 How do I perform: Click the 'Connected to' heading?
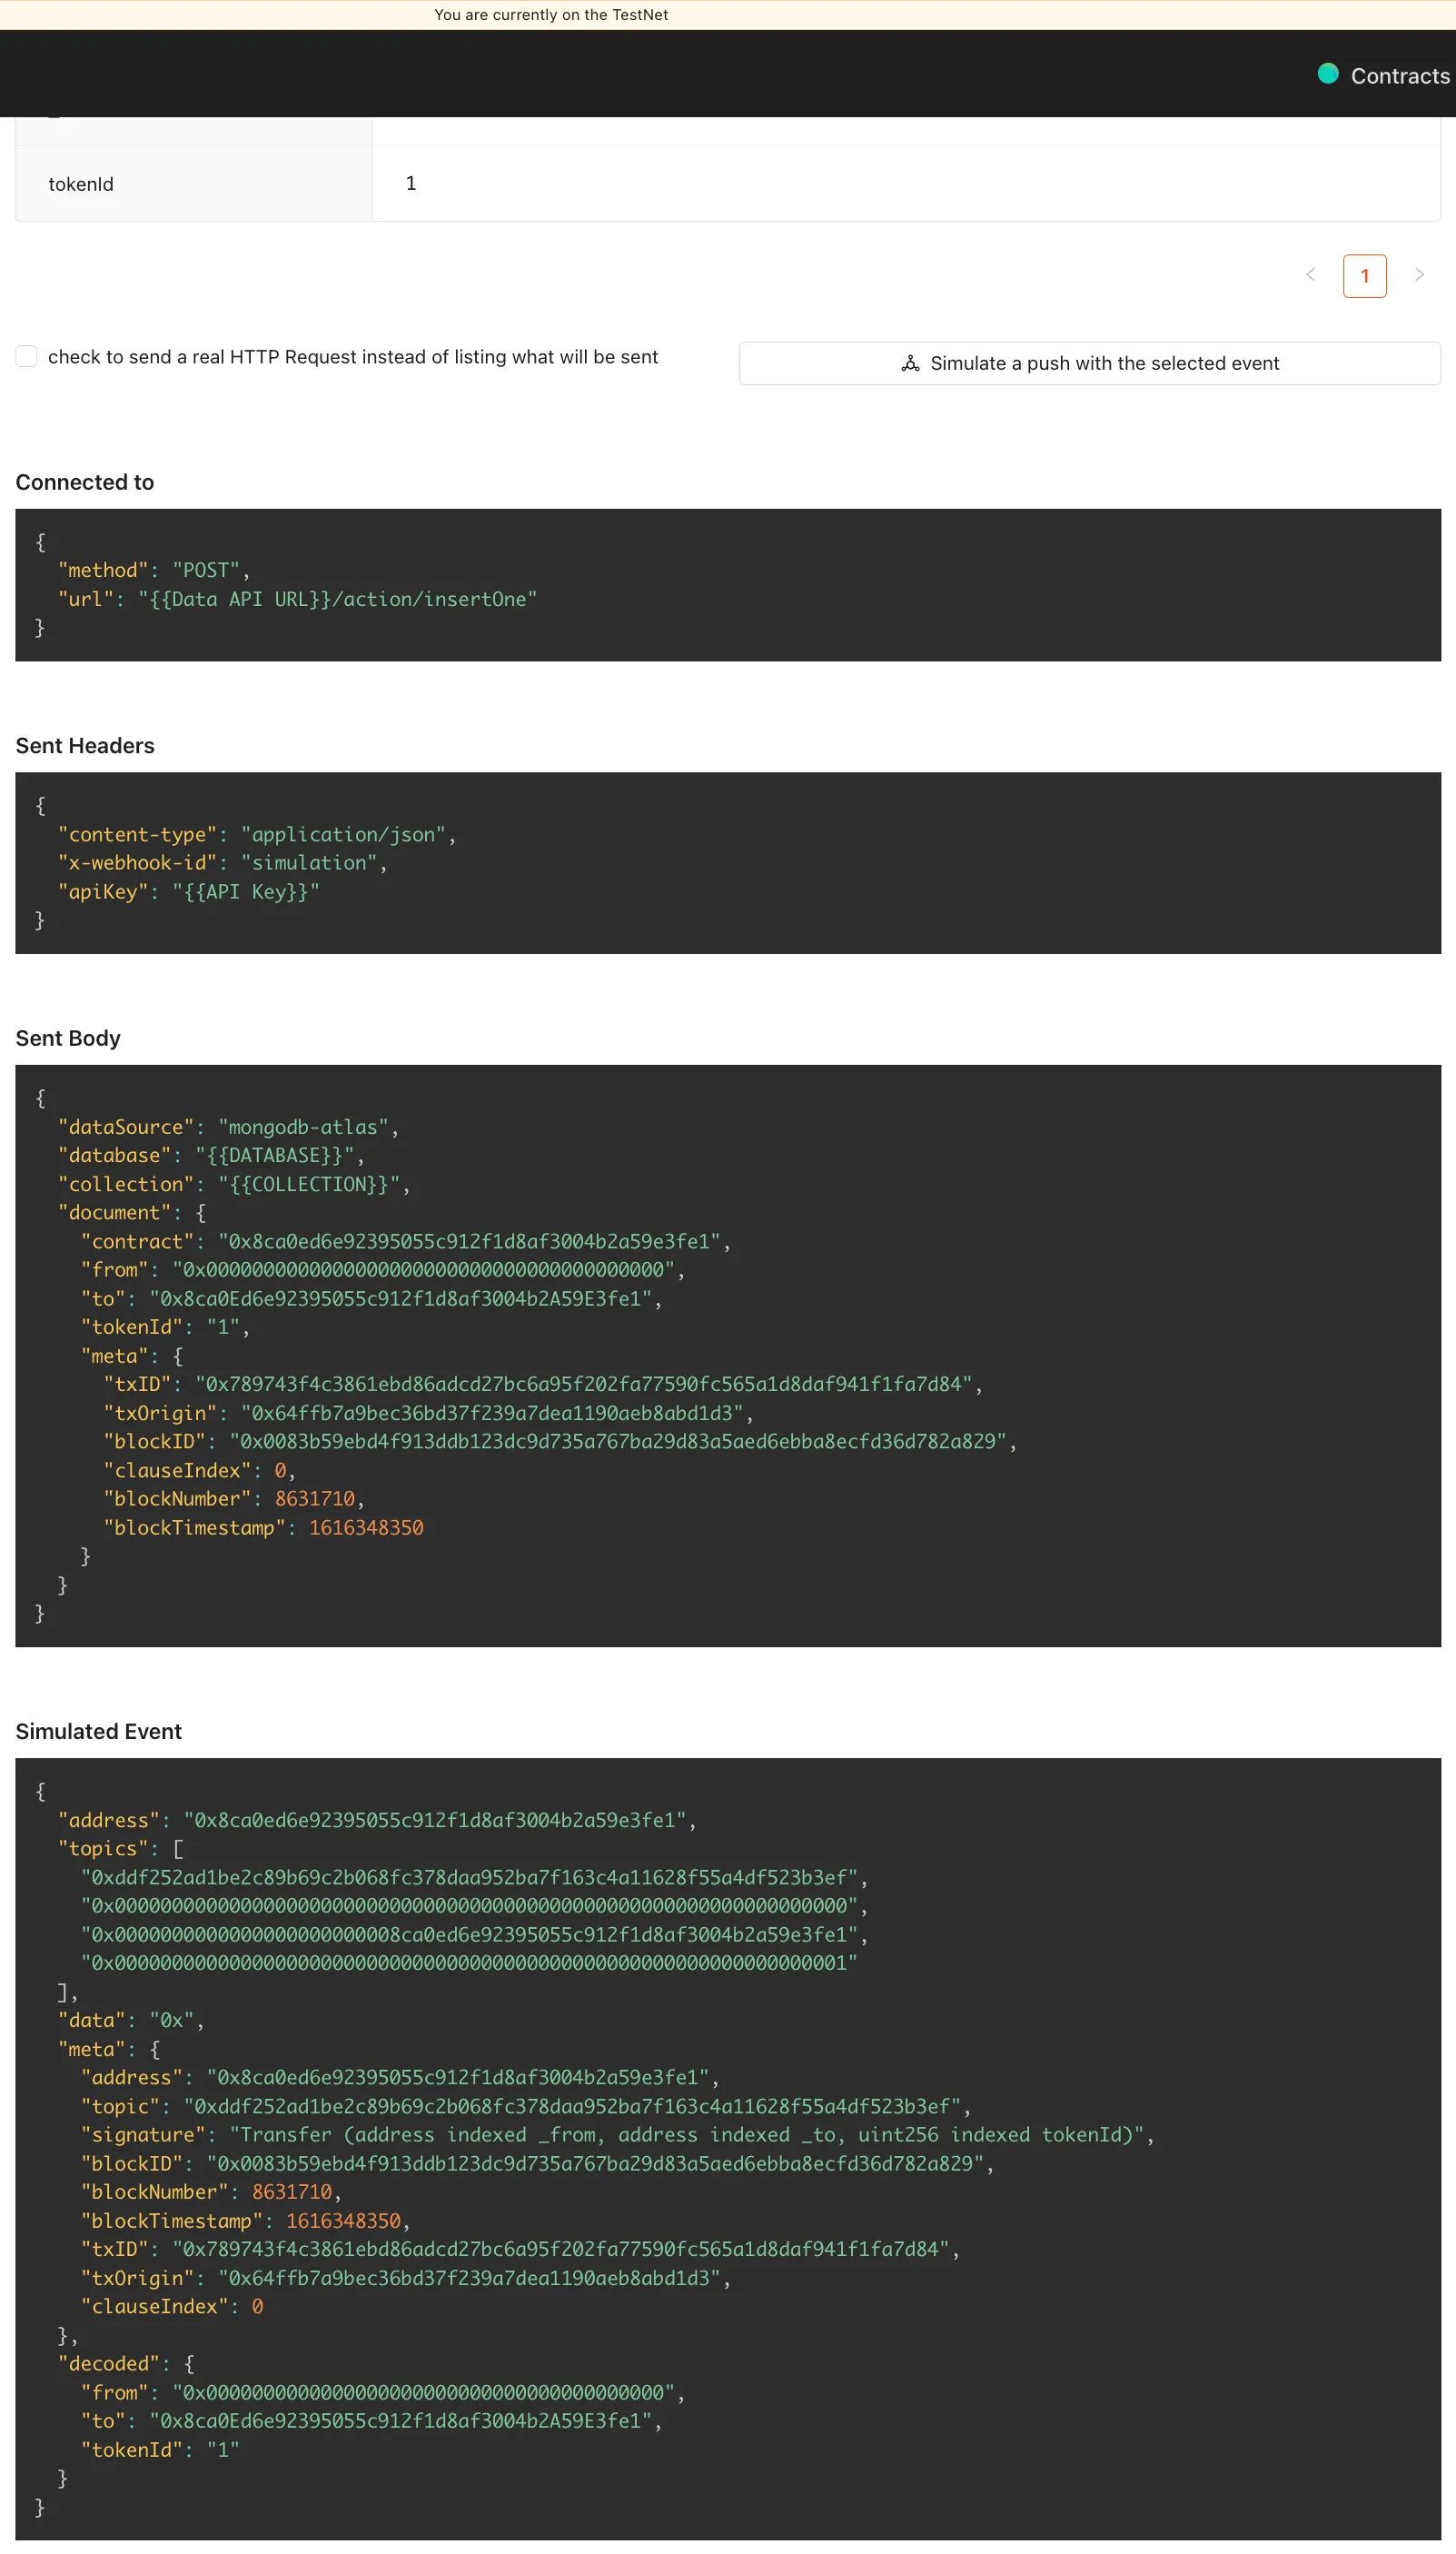(x=85, y=482)
